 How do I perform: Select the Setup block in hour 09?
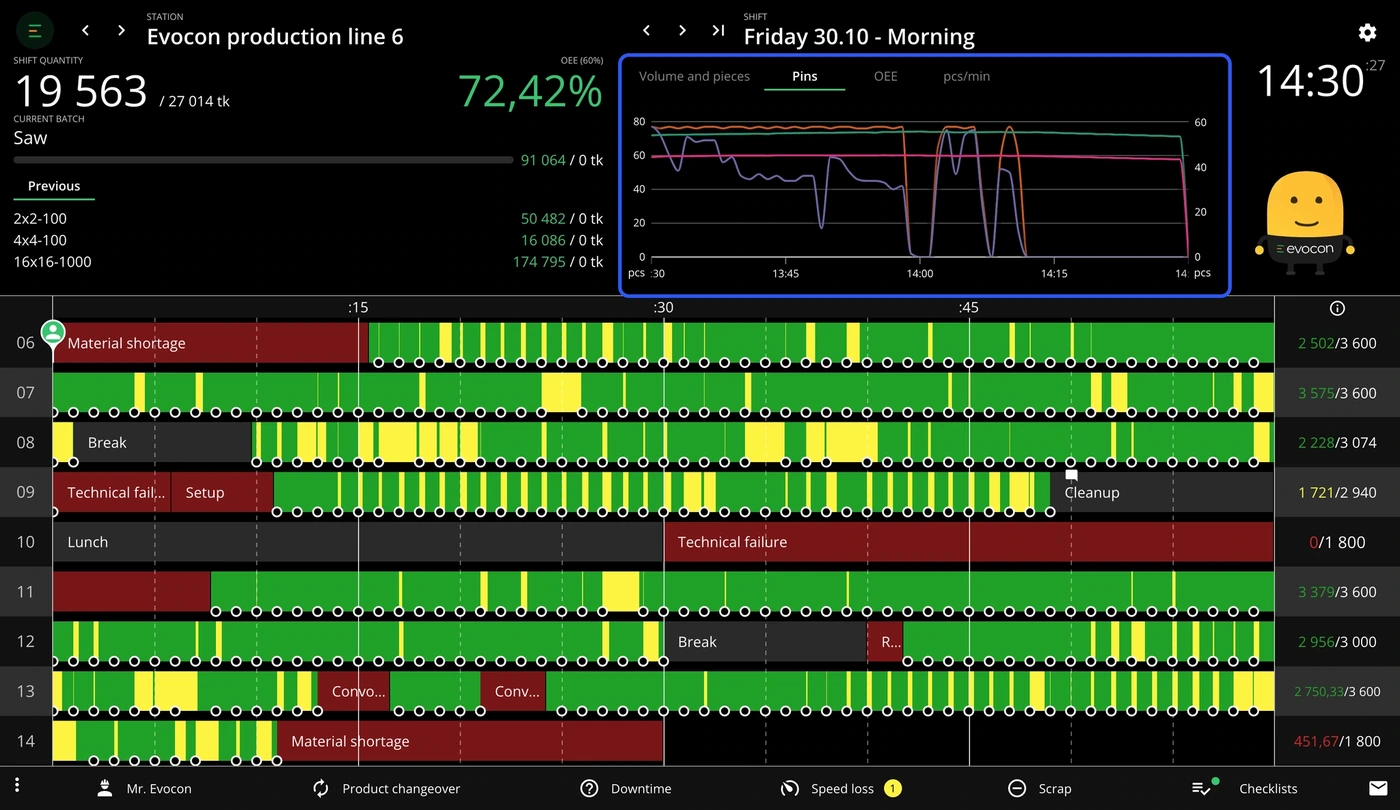[222, 492]
